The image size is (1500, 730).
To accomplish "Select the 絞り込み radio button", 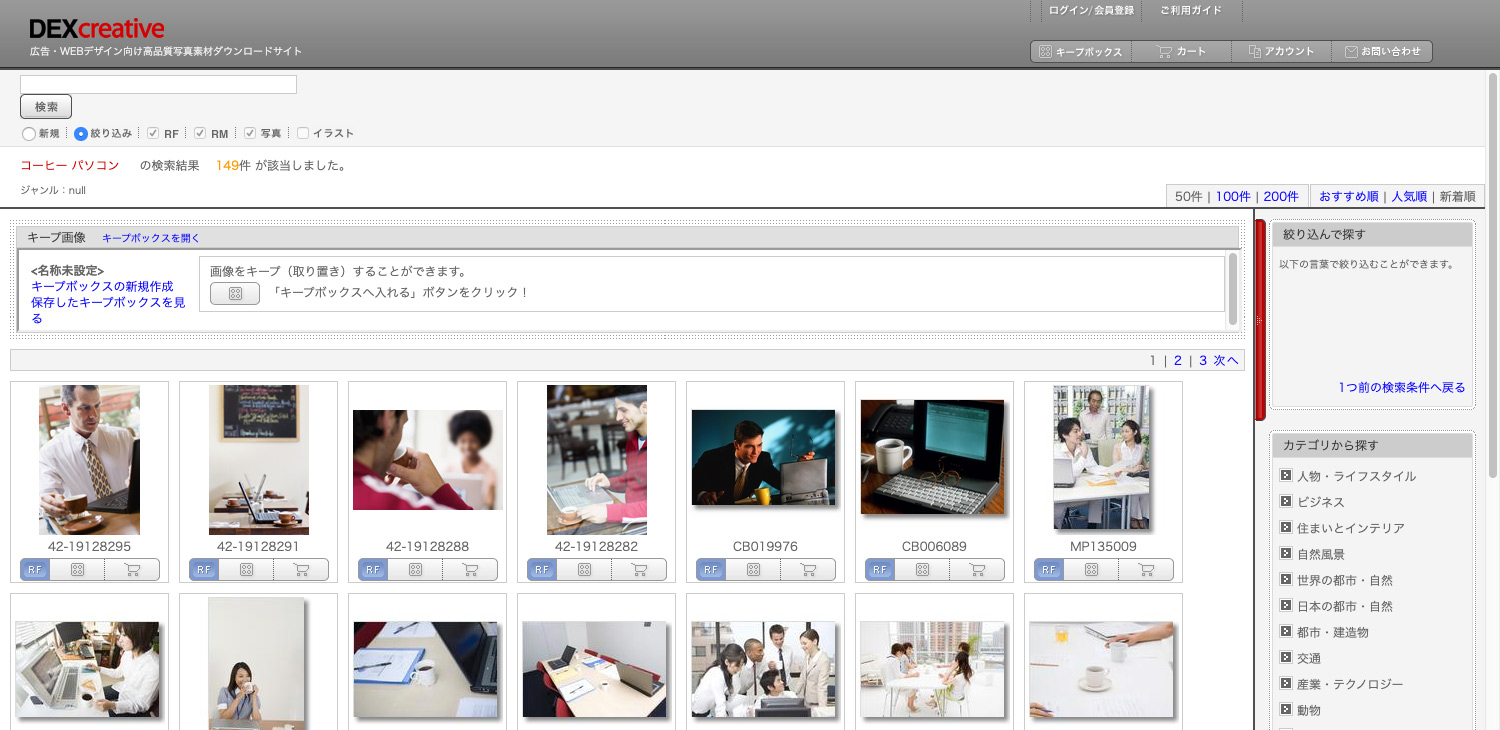I will point(81,133).
